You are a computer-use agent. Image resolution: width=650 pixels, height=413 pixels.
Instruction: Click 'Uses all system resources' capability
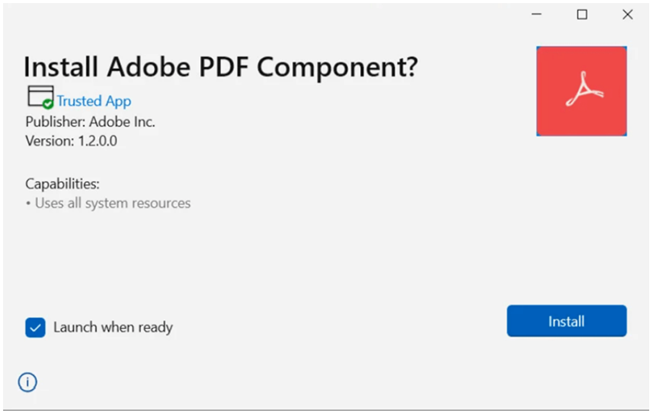[x=110, y=203]
